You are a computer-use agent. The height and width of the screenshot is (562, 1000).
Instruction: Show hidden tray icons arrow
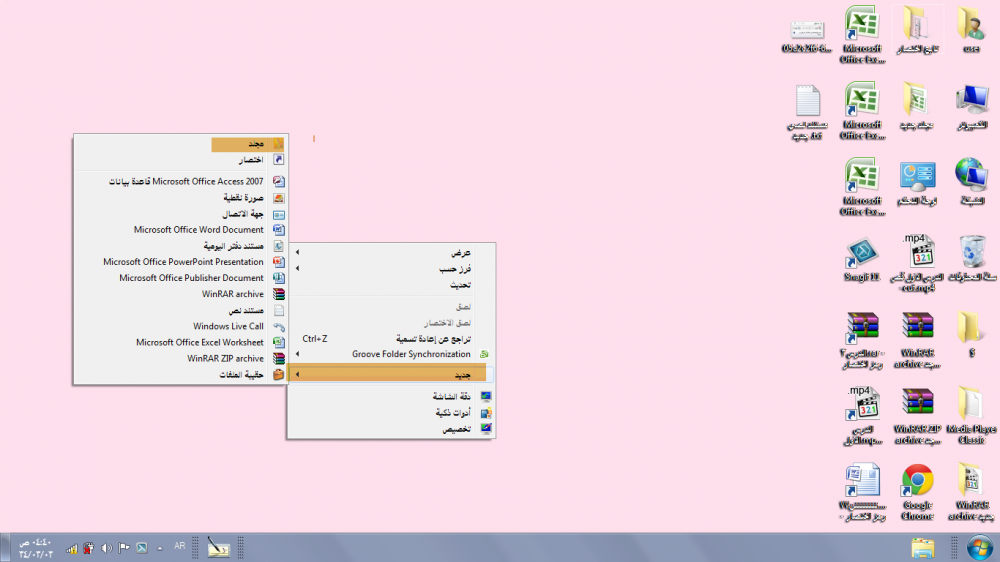pos(159,548)
